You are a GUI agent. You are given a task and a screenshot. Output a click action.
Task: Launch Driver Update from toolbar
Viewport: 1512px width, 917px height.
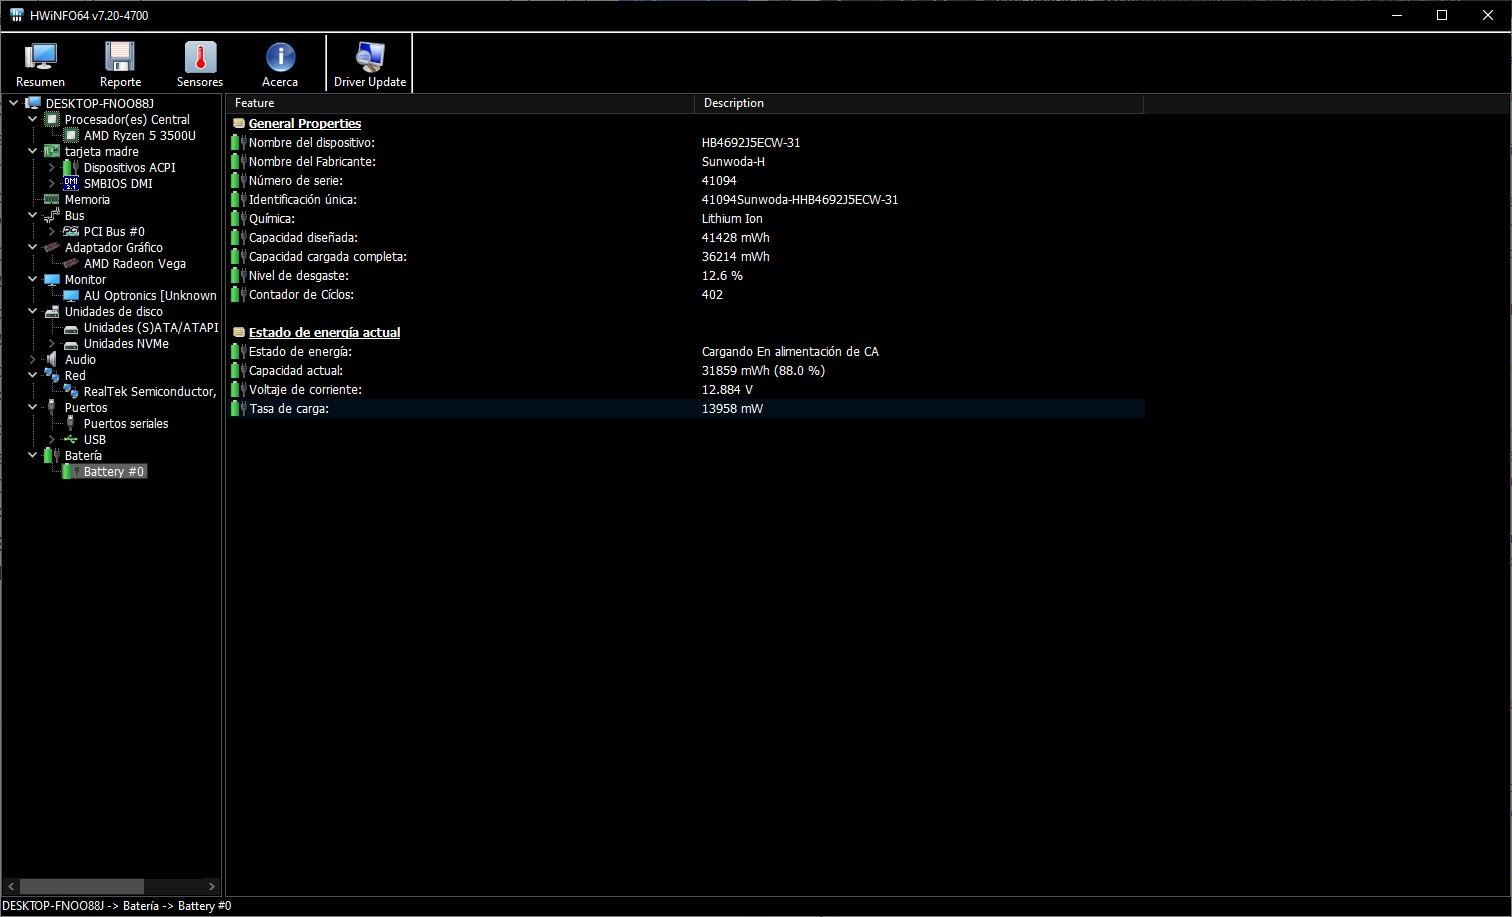(370, 63)
